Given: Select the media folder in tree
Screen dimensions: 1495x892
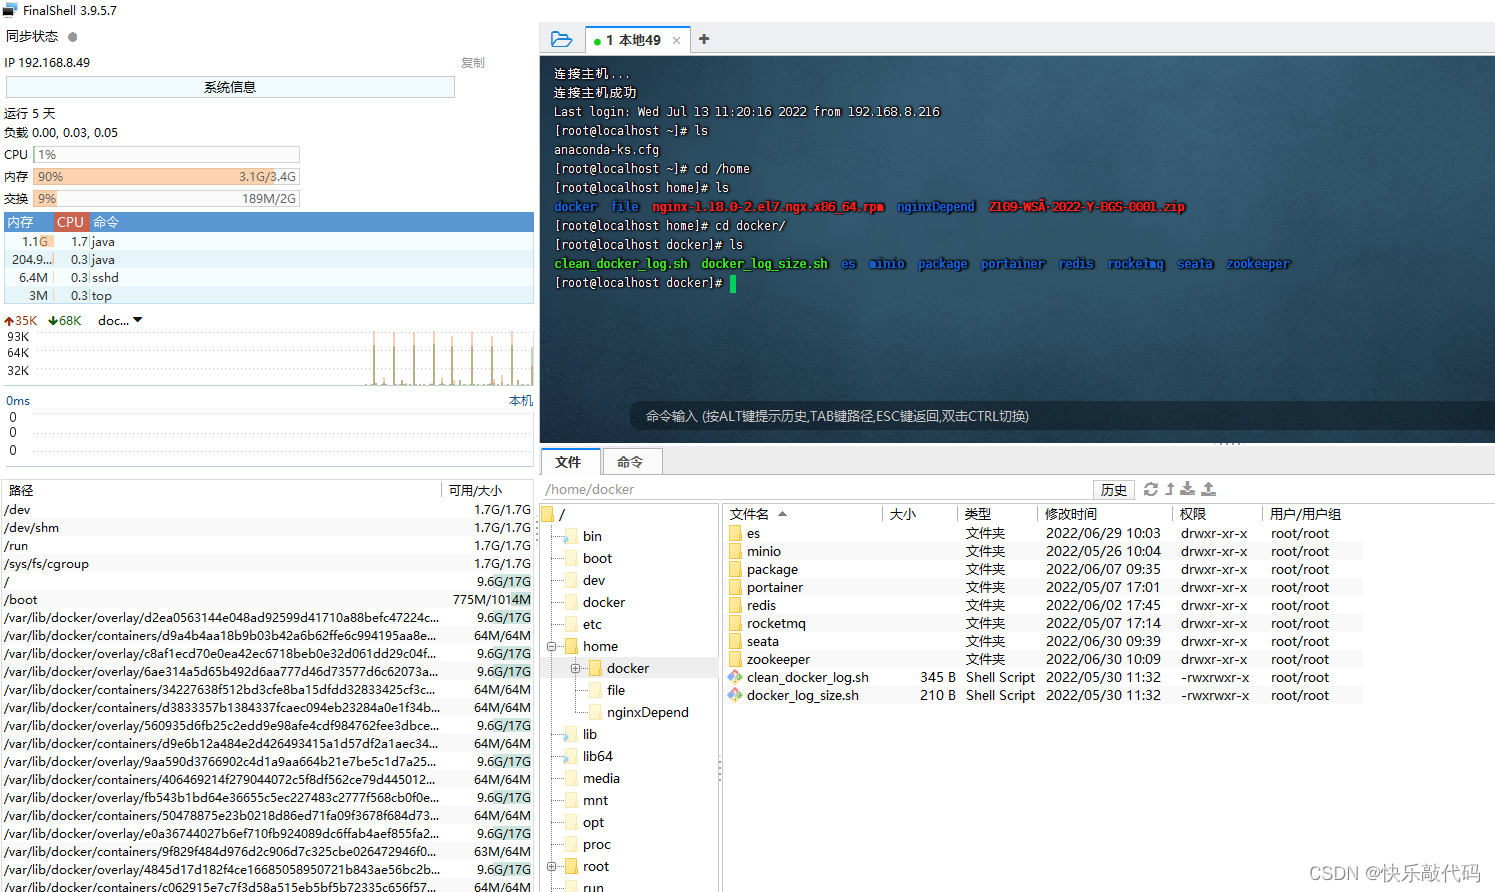Looking at the screenshot, I should pyautogui.click(x=601, y=778).
